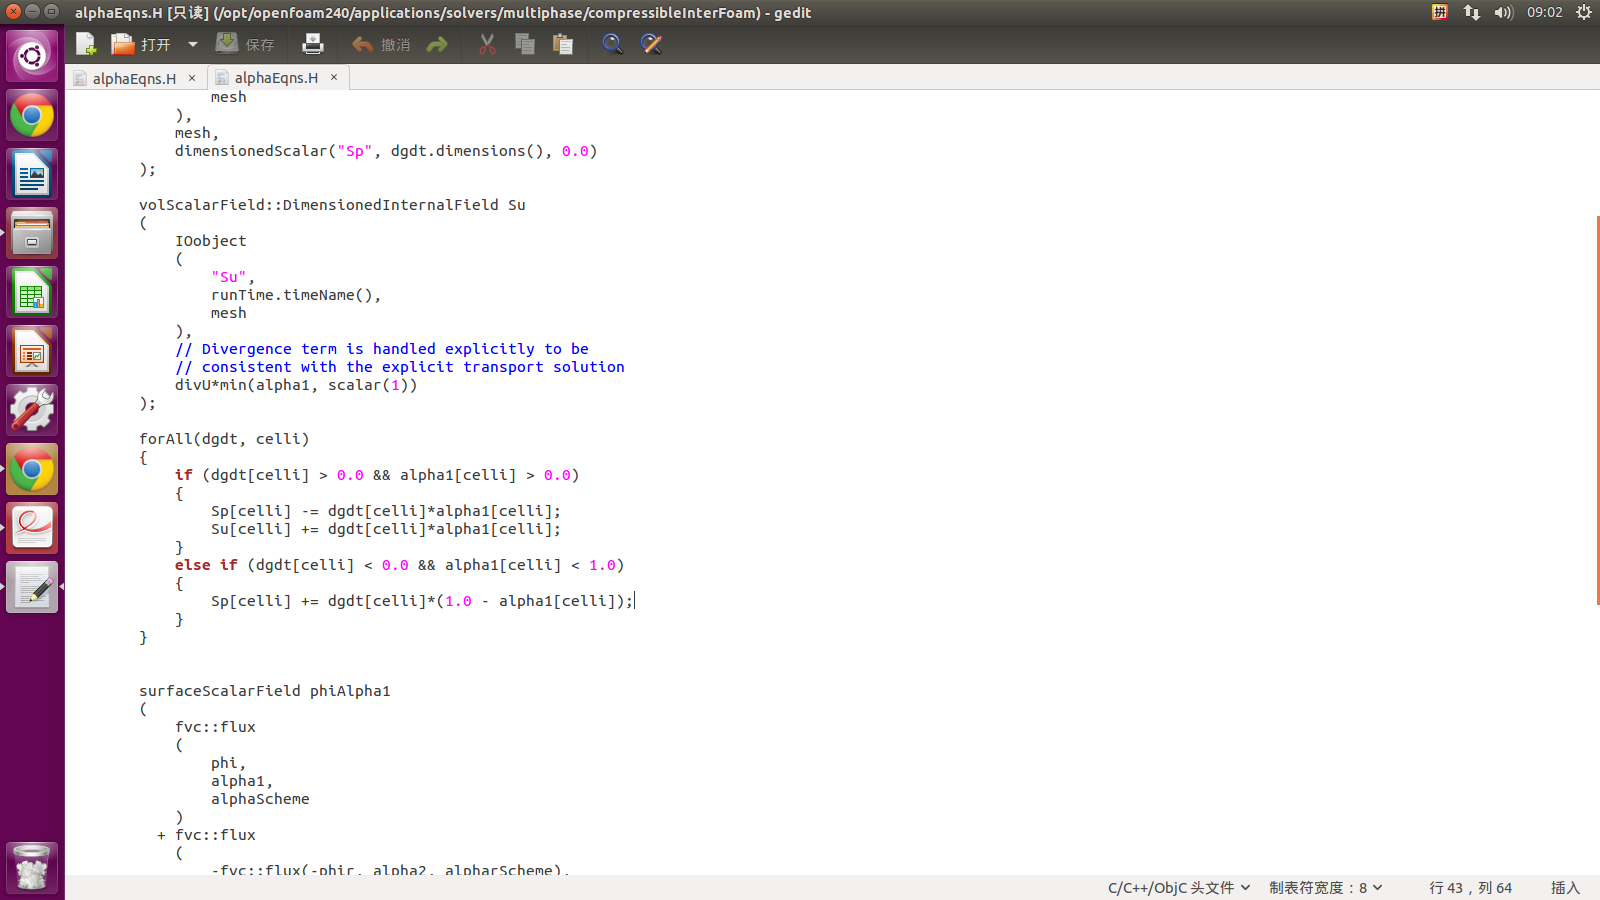The image size is (1600, 900).
Task: Select the second alphaEqns.H tab
Action: [x=276, y=78]
